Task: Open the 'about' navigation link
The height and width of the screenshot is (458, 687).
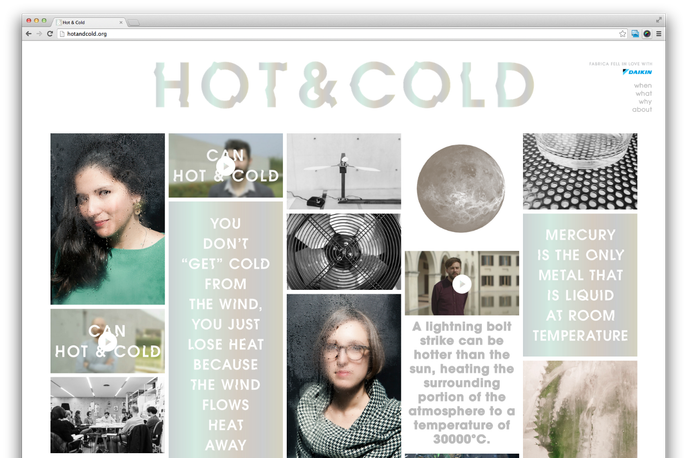Action: coord(642,110)
